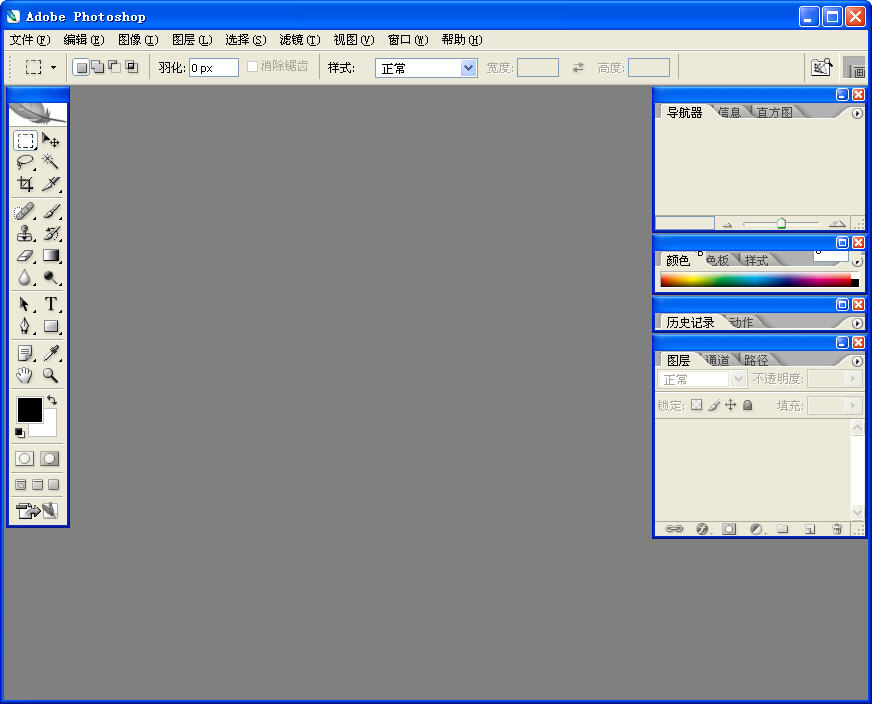872x704 pixels.
Task: Choose the Clone Stamp tool
Action: click(x=25, y=234)
